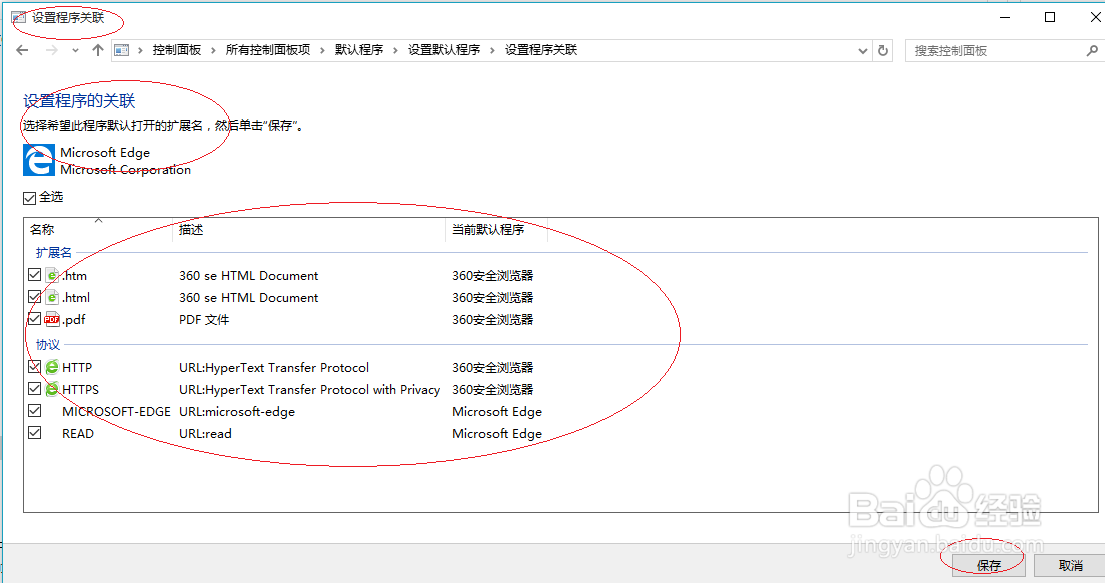Image resolution: width=1105 pixels, height=583 pixels.
Task: Maximize the 设置程序关联 window
Action: (1050, 18)
